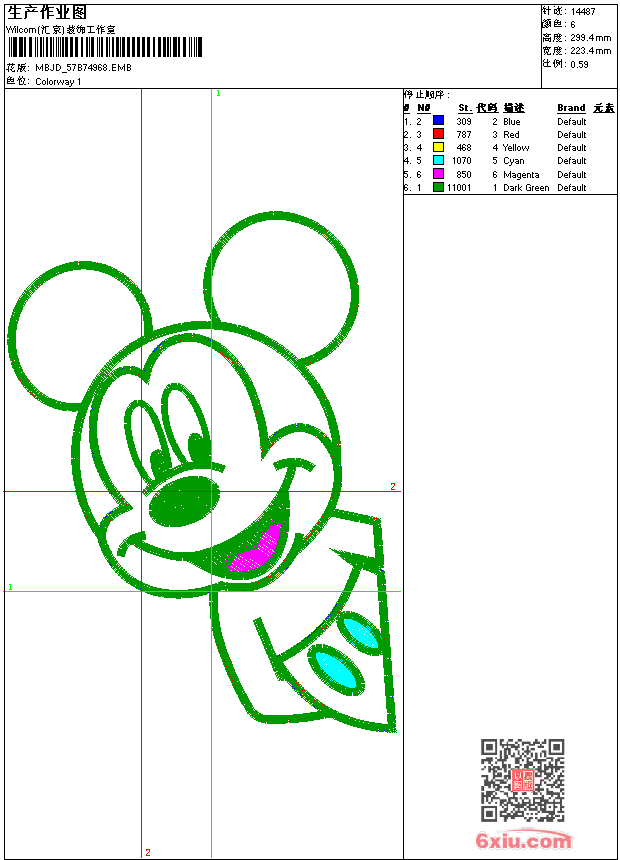620x860 pixels.
Task: Click the Cyan color swatch
Action: 438,160
